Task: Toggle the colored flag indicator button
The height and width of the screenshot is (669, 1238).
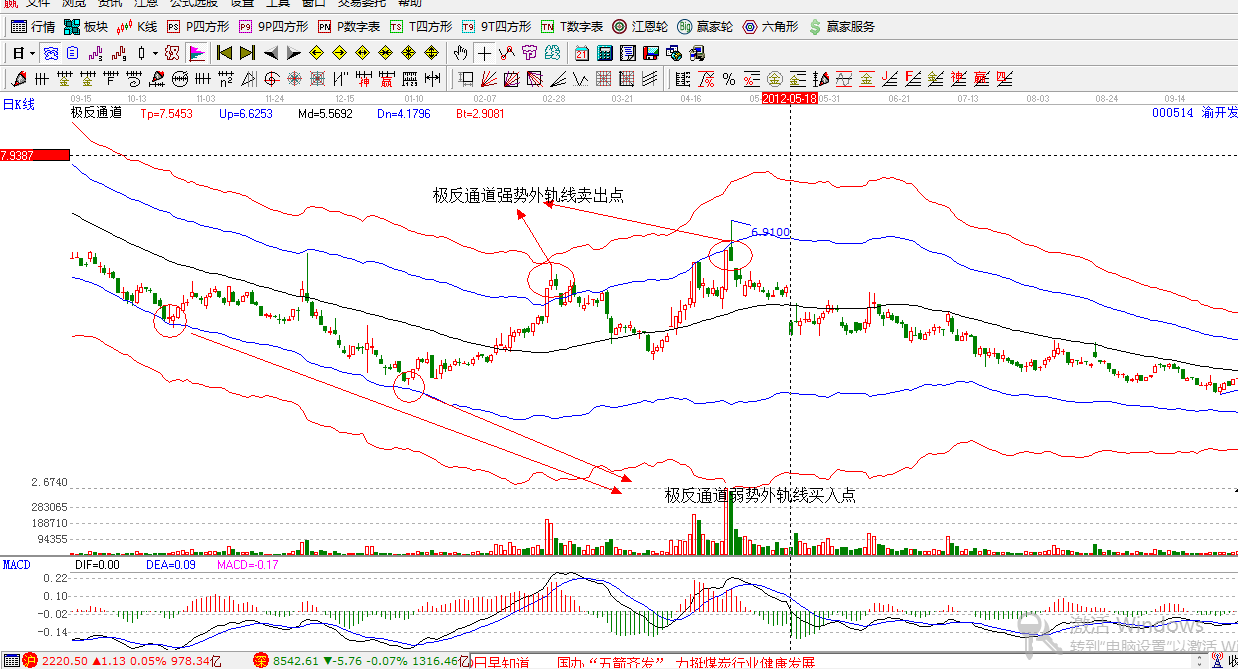Action: pos(197,53)
